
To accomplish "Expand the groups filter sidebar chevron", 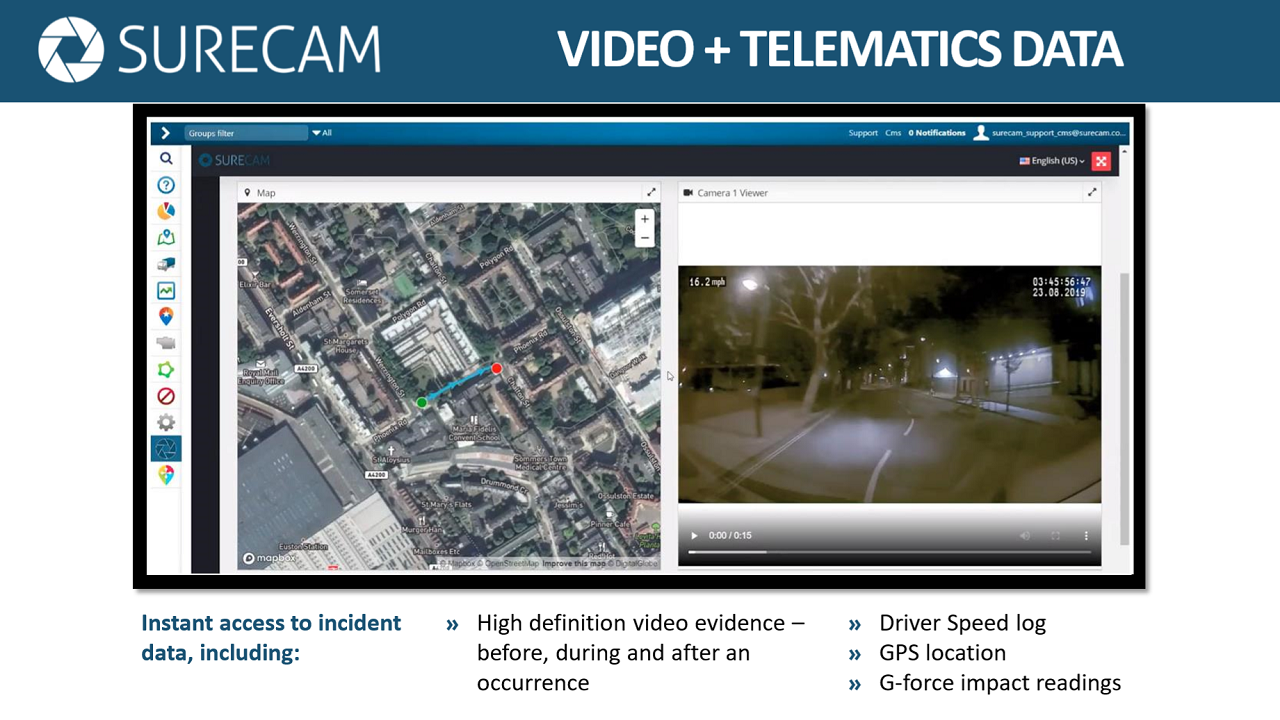I will pos(165,132).
